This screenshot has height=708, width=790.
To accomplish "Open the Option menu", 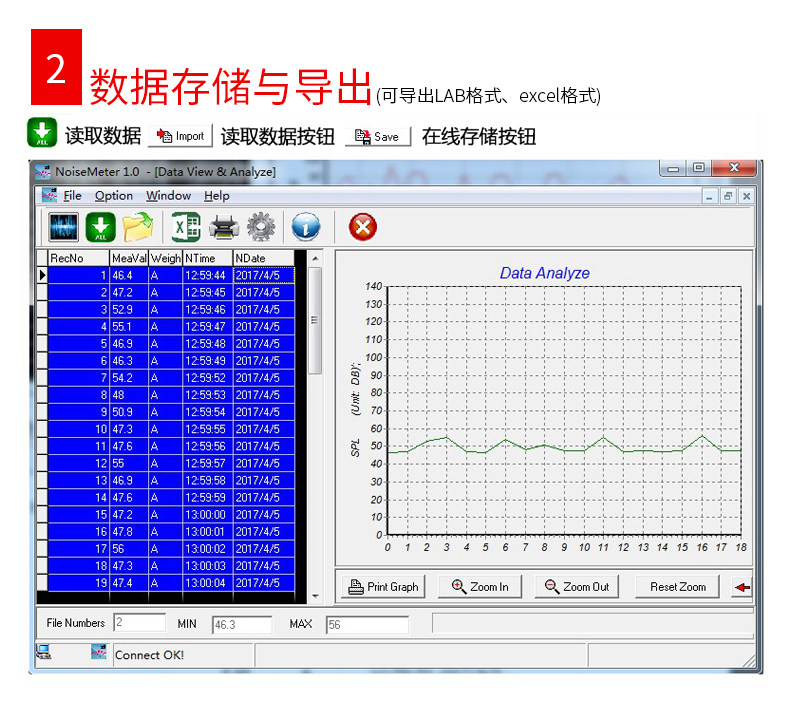I will coord(114,196).
